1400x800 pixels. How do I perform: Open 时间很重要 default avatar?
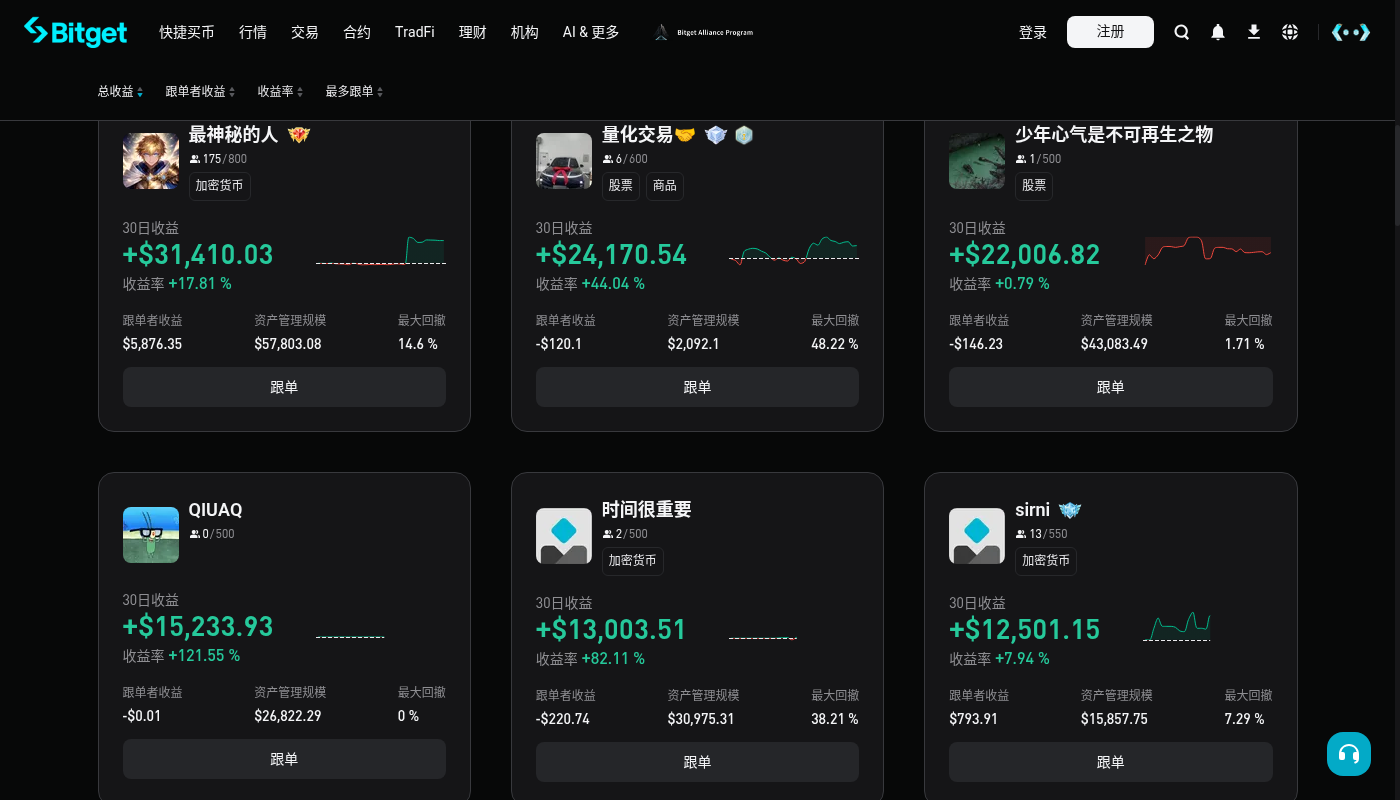564,536
